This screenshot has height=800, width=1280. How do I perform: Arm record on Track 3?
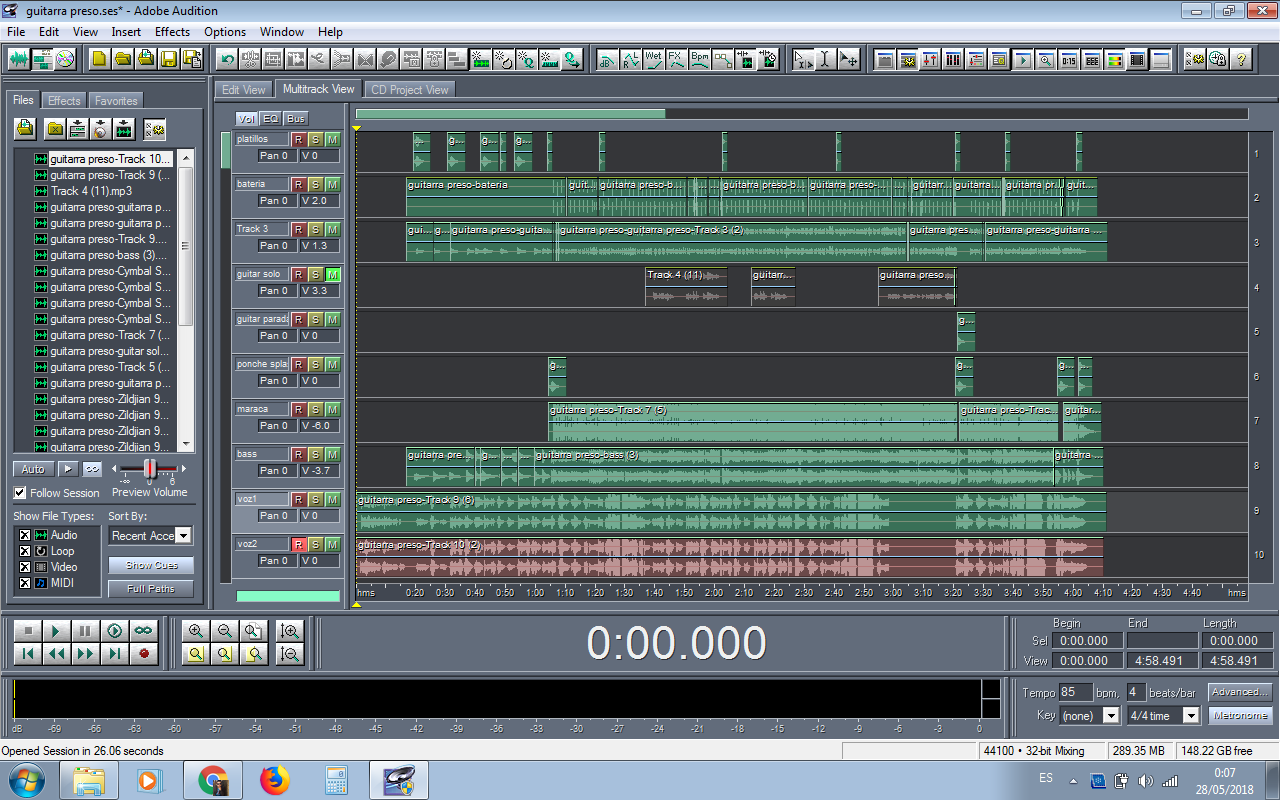[298, 229]
